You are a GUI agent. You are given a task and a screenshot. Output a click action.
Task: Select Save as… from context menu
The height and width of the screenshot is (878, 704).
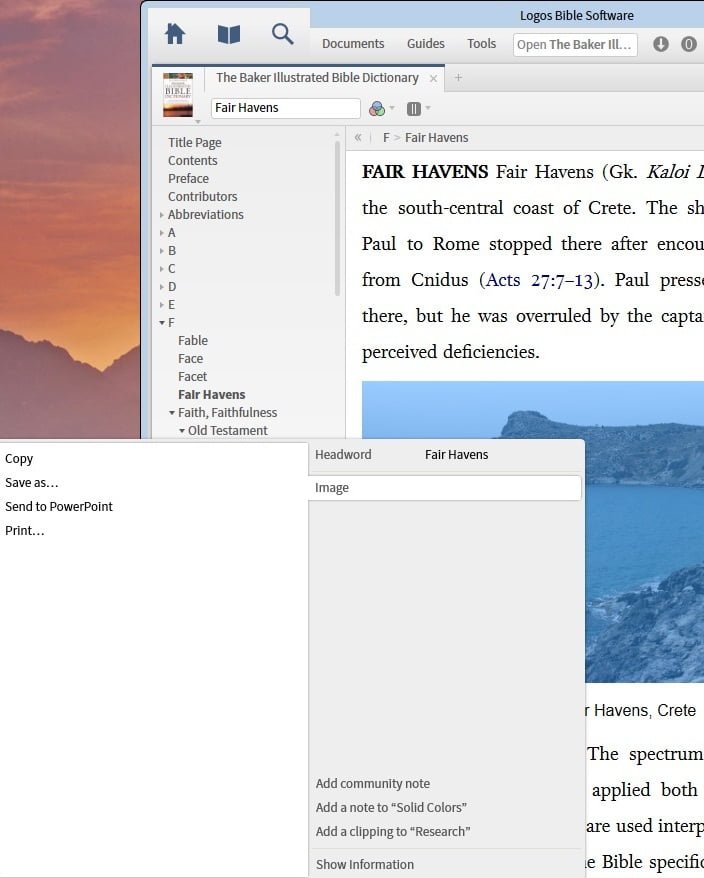pos(32,483)
